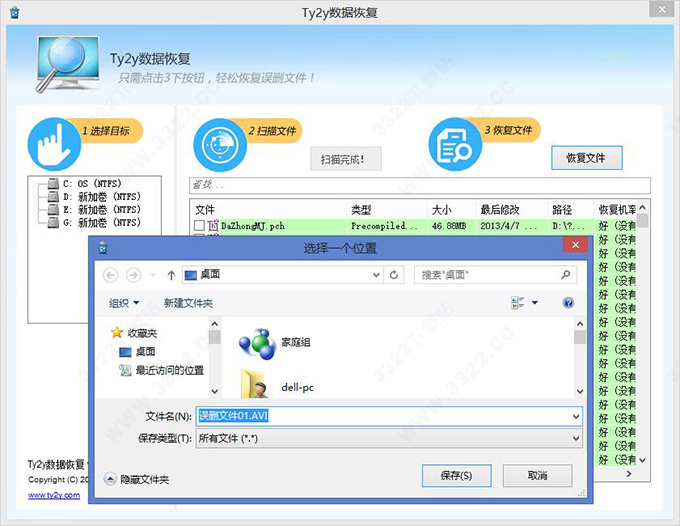Click the results list scroll-down arrow
Viewport: 680px width, 526px height.
click(x=642, y=460)
